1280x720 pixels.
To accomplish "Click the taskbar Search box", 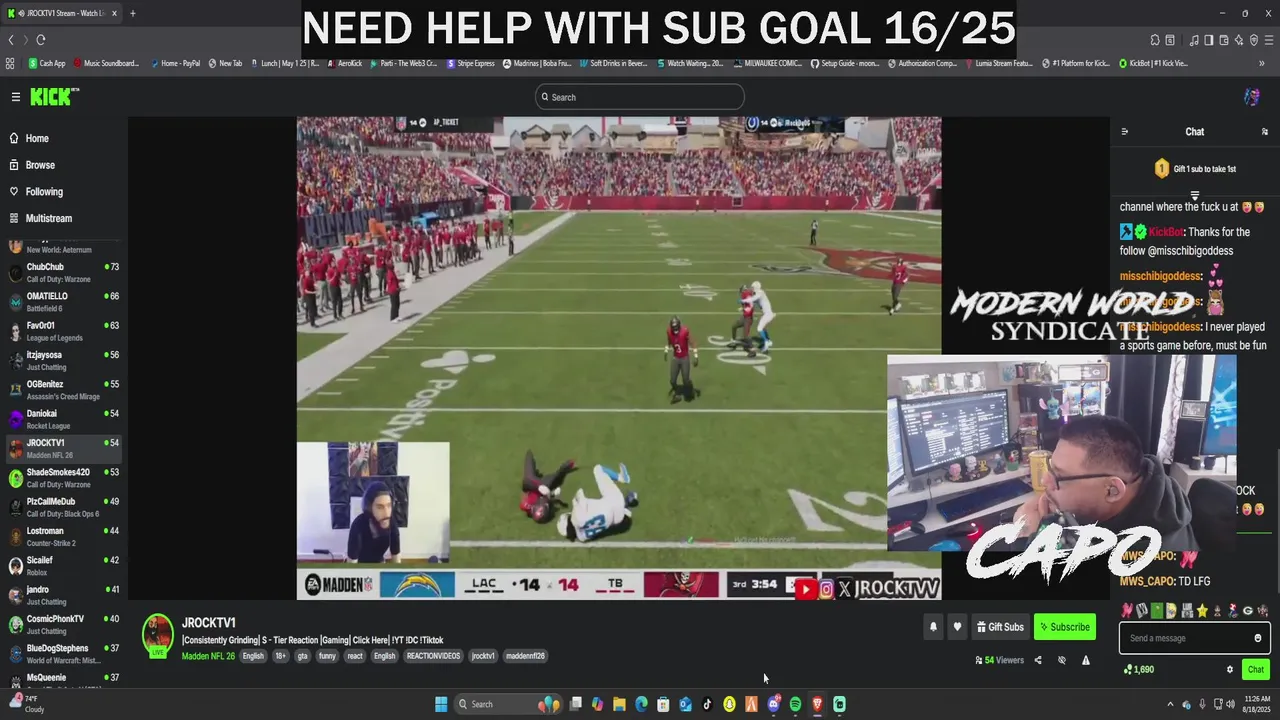I will coord(508,704).
